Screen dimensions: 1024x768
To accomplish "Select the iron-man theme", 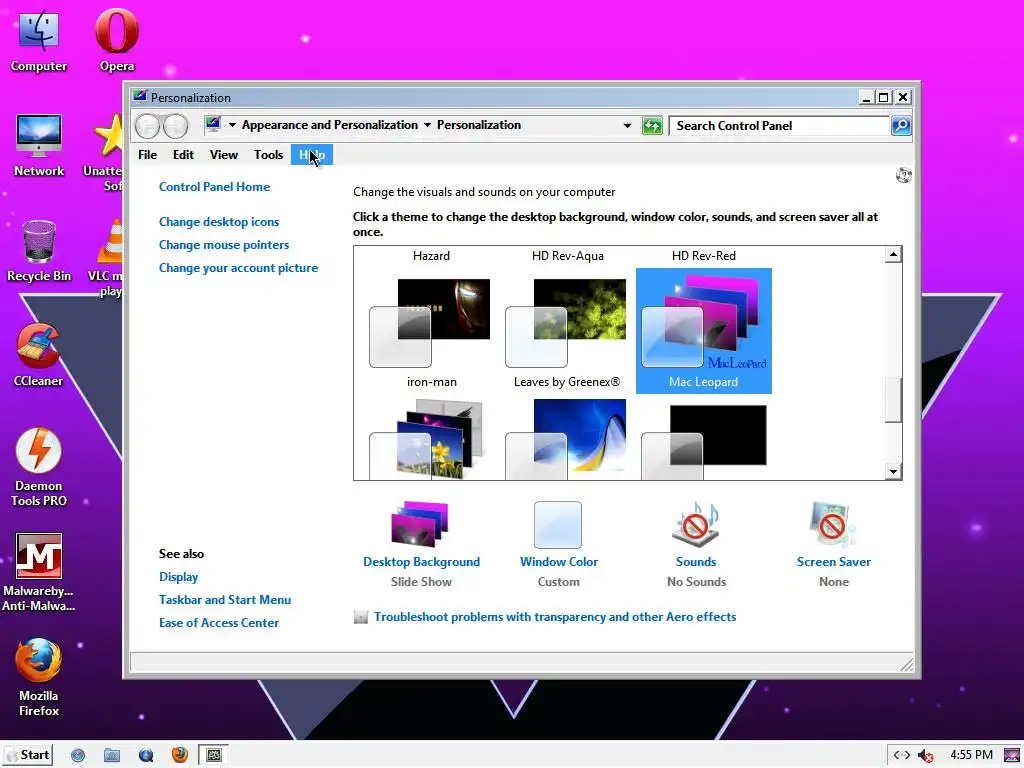I will [x=431, y=331].
